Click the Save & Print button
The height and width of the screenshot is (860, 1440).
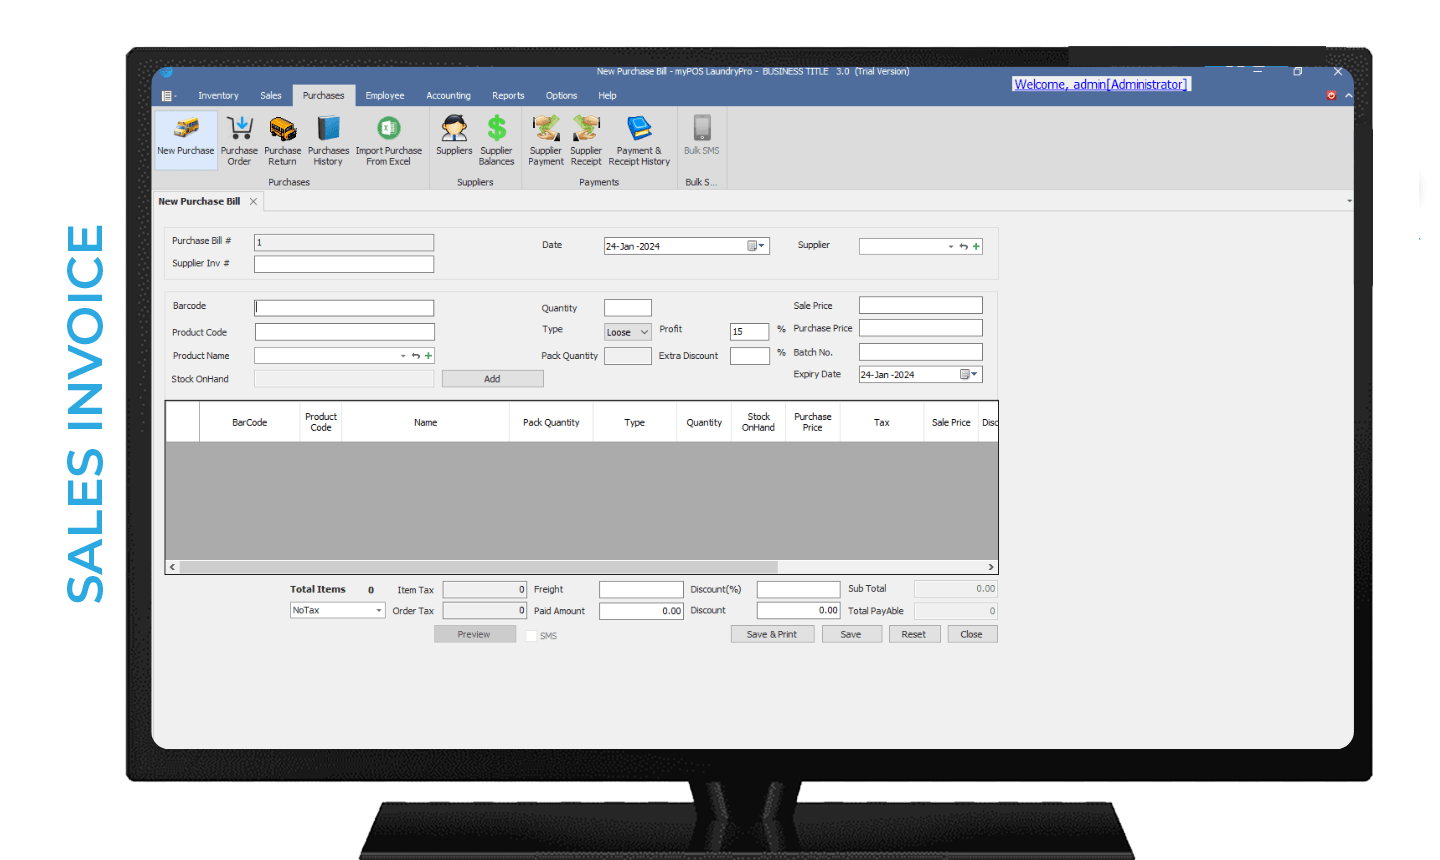[x=771, y=633]
